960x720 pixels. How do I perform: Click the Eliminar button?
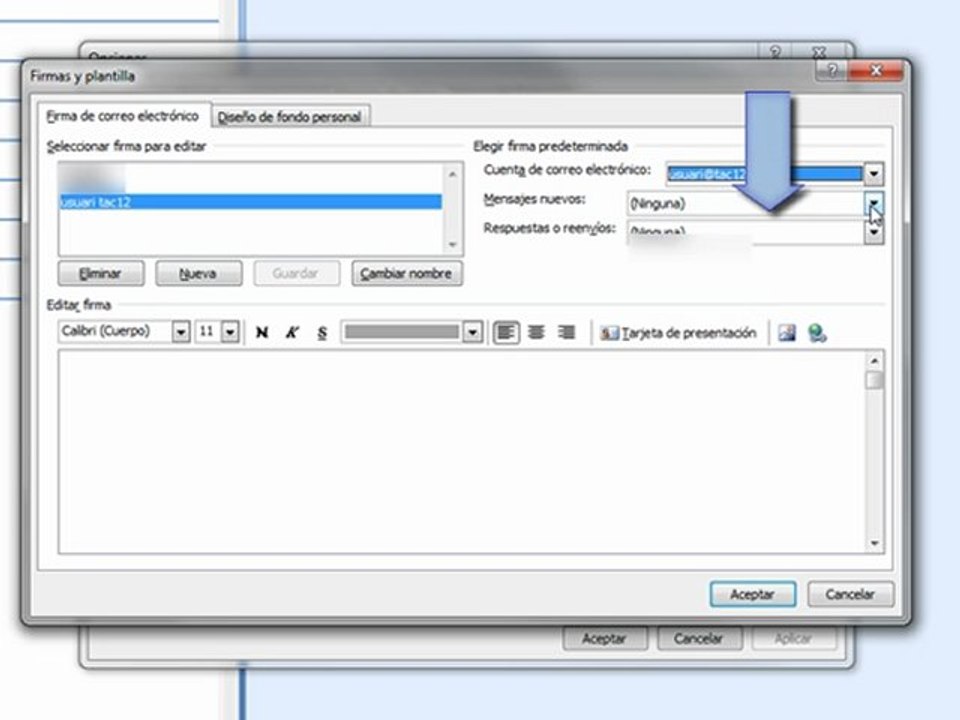[101, 273]
